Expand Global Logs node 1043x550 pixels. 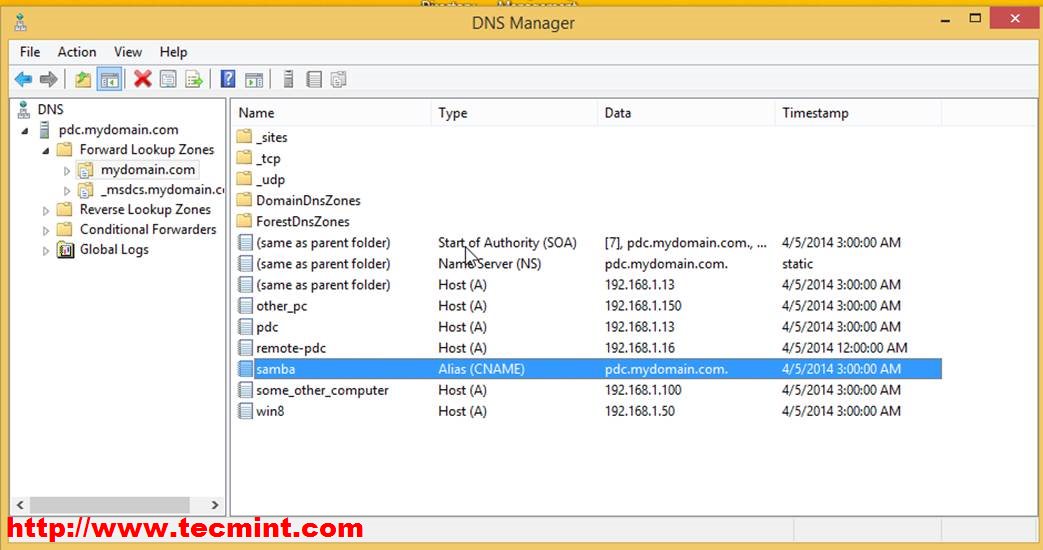(x=46, y=251)
